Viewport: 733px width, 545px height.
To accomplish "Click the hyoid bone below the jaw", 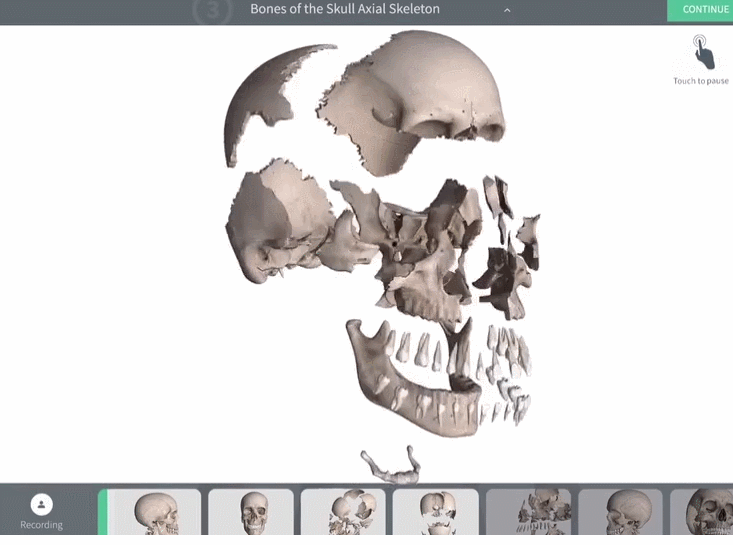I will tap(391, 466).
